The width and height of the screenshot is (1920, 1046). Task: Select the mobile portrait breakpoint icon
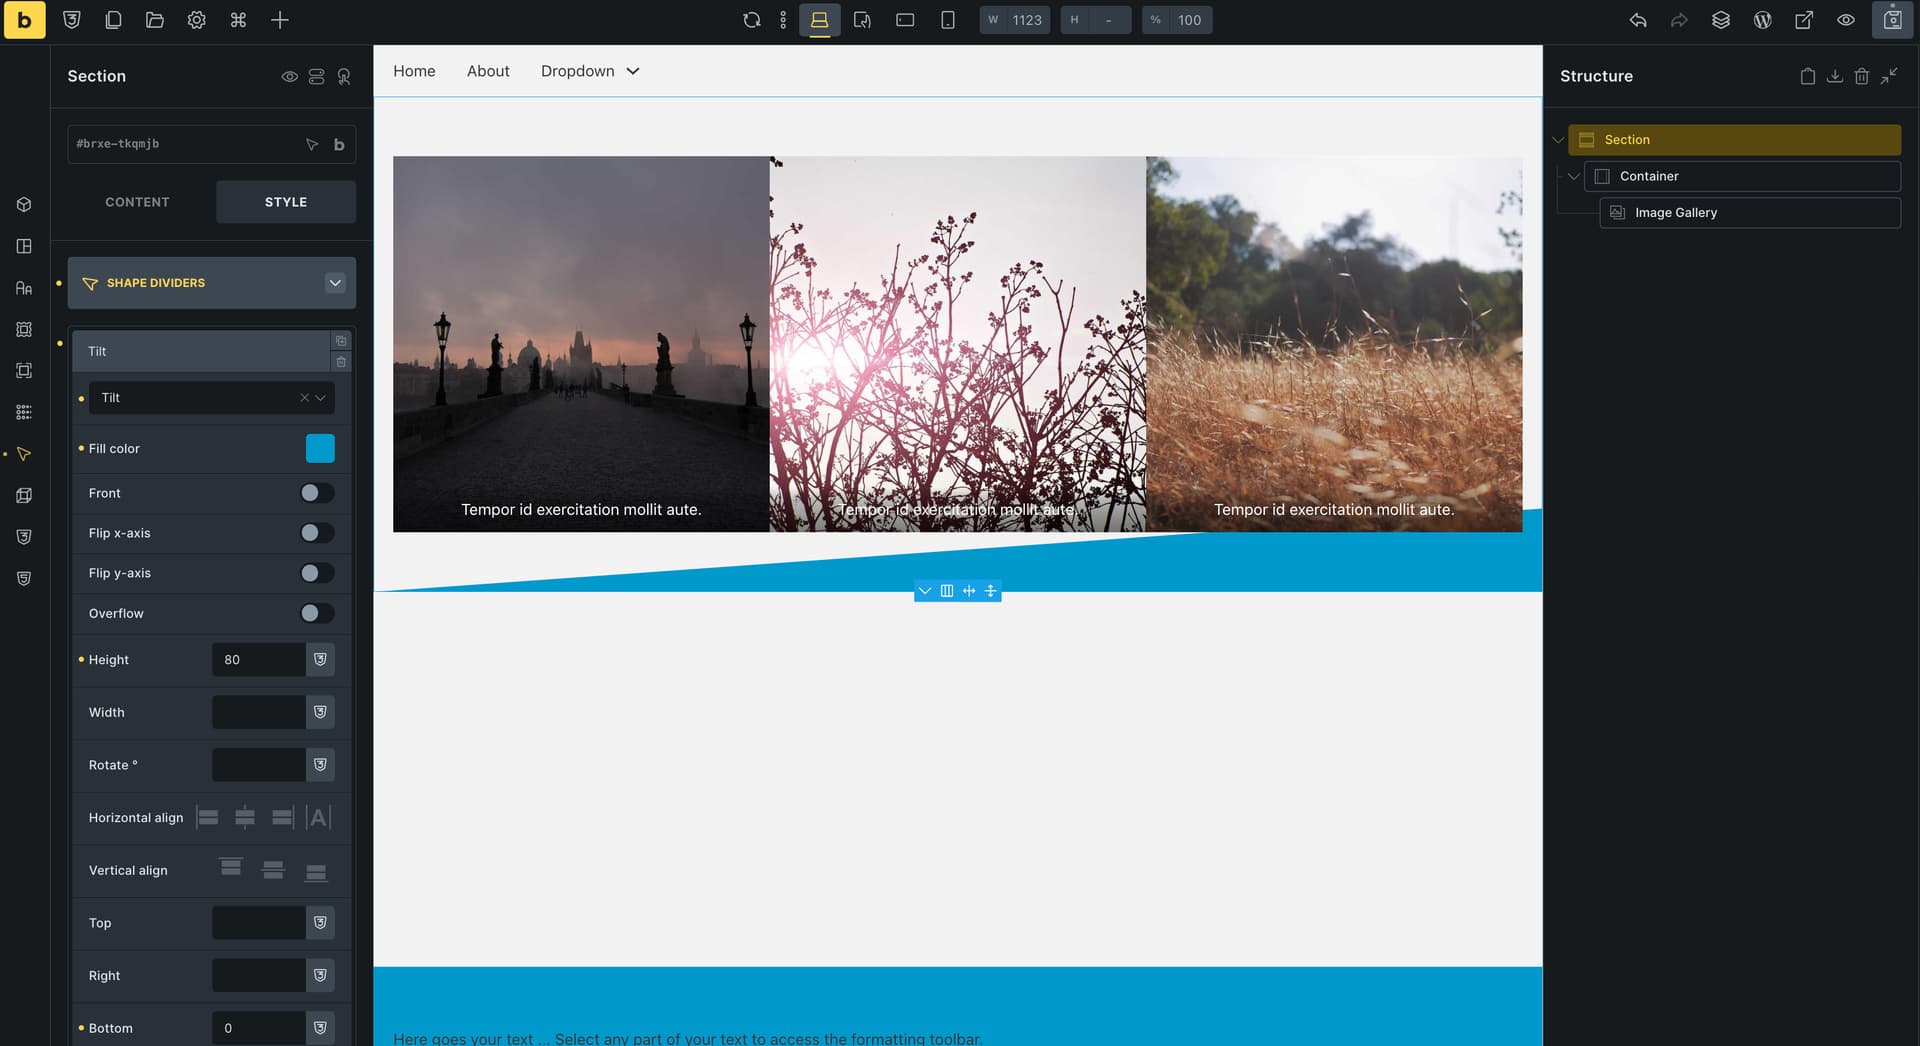point(948,20)
